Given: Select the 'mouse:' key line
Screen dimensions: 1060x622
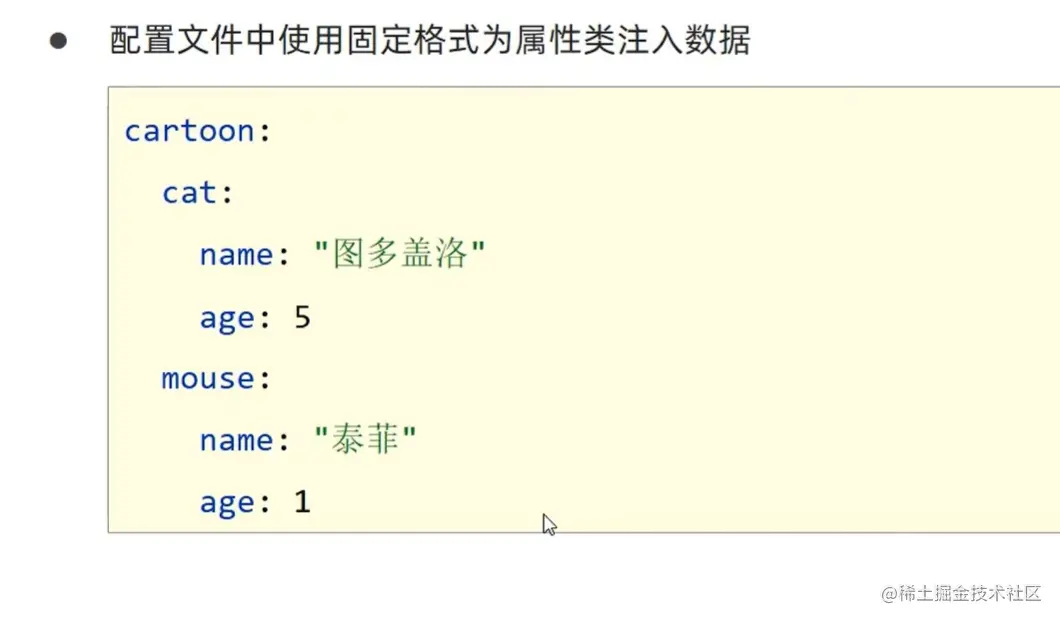Looking at the screenshot, I should pos(216,379).
